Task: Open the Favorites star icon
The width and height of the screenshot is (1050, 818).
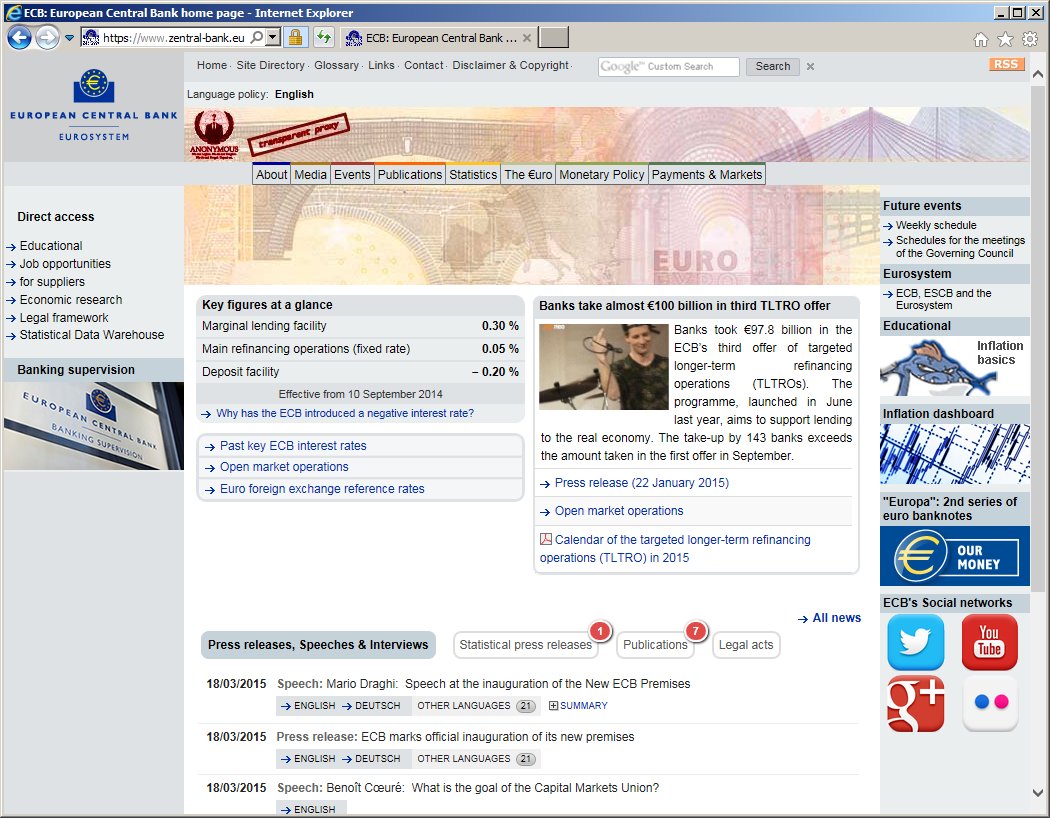Action: point(1005,39)
